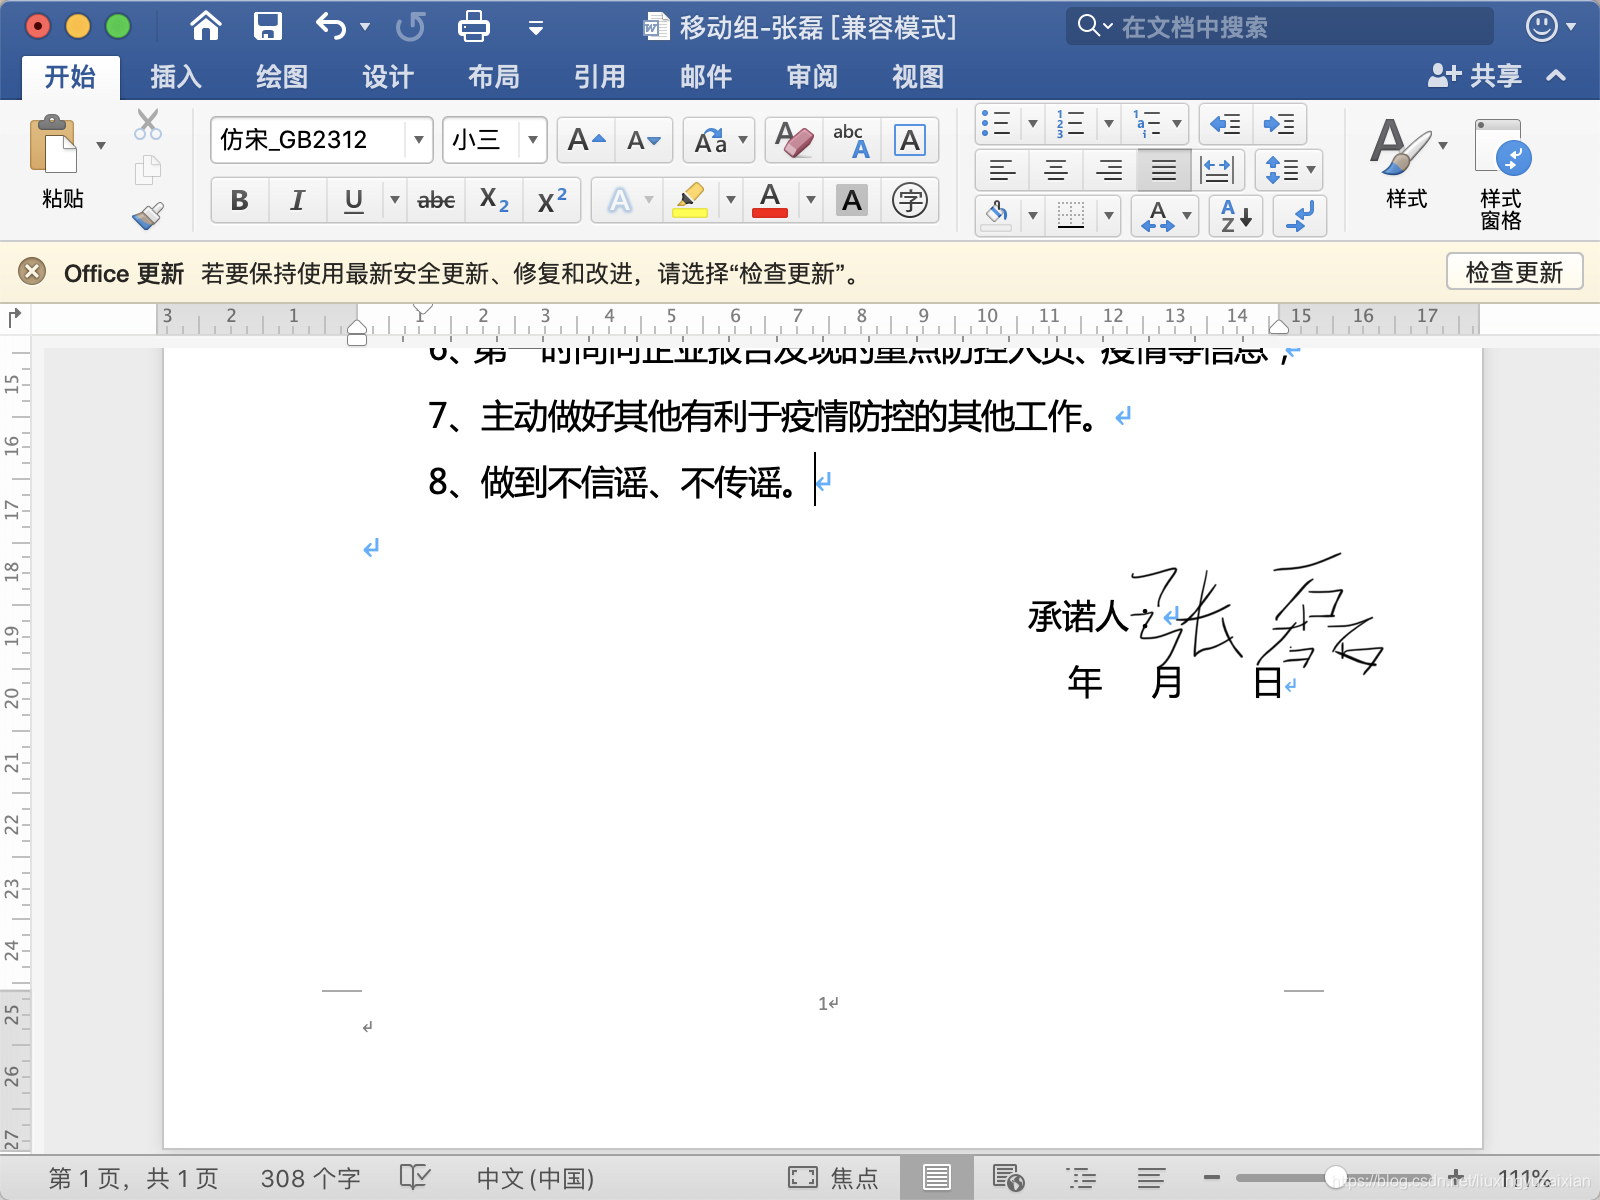The image size is (1600, 1200).
Task: Sort paragraphs with the A-Z icon
Action: pyautogui.click(x=1236, y=216)
